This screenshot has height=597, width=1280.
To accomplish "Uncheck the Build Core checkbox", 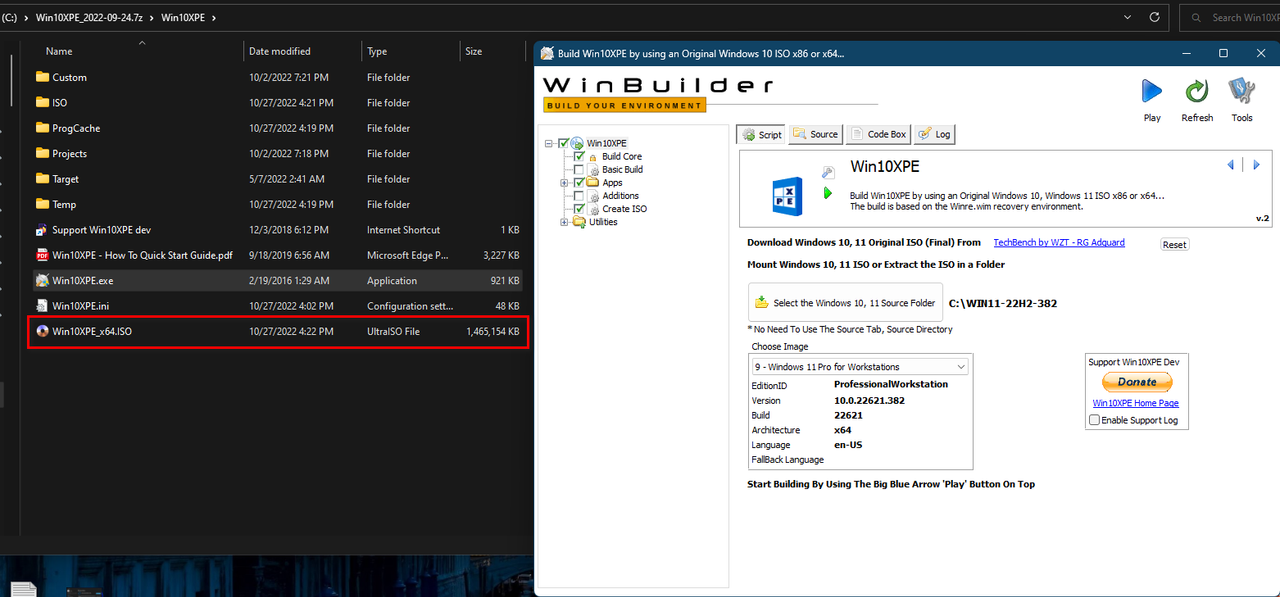I will tap(579, 156).
